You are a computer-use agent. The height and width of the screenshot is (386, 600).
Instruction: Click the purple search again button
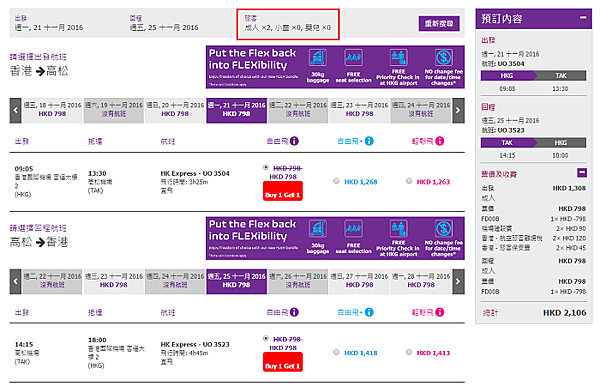coord(439,24)
